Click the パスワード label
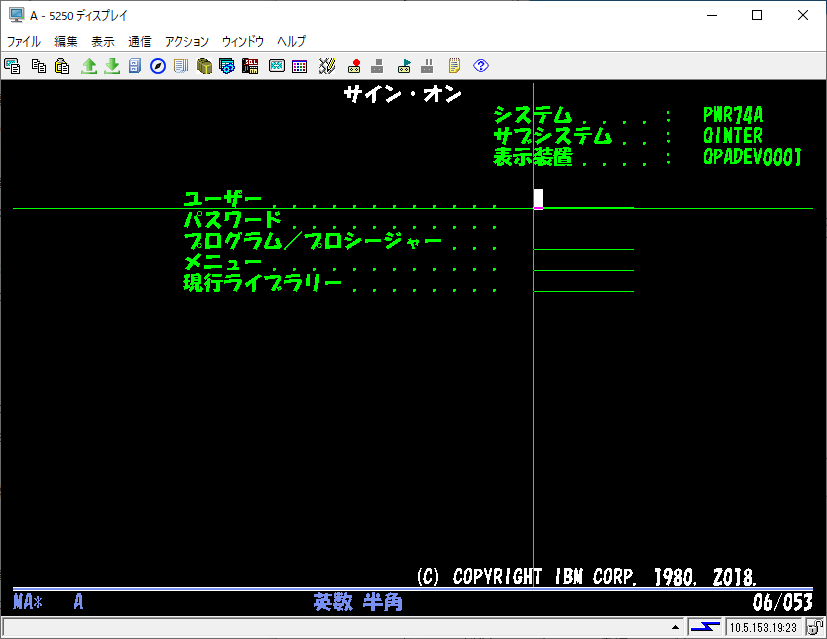 (233, 219)
